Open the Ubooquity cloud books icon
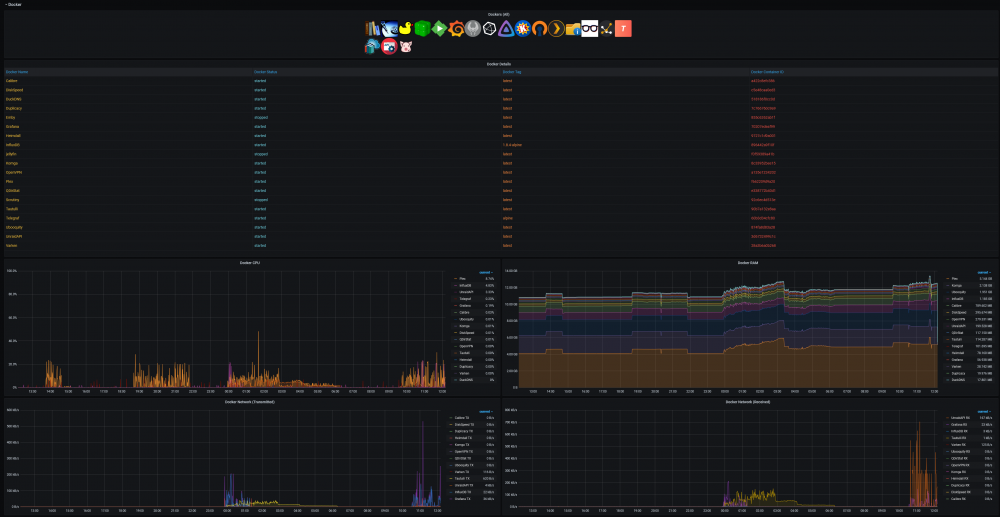This screenshot has height=517, width=1000. coord(372,47)
